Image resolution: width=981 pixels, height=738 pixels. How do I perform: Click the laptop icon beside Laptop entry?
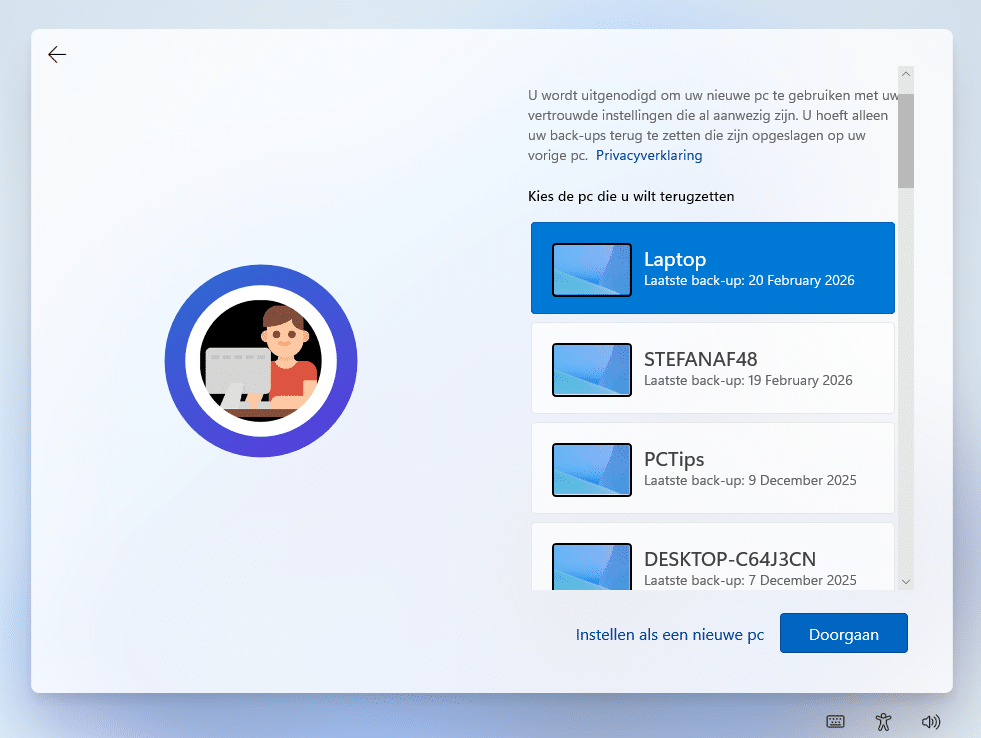[x=591, y=269]
